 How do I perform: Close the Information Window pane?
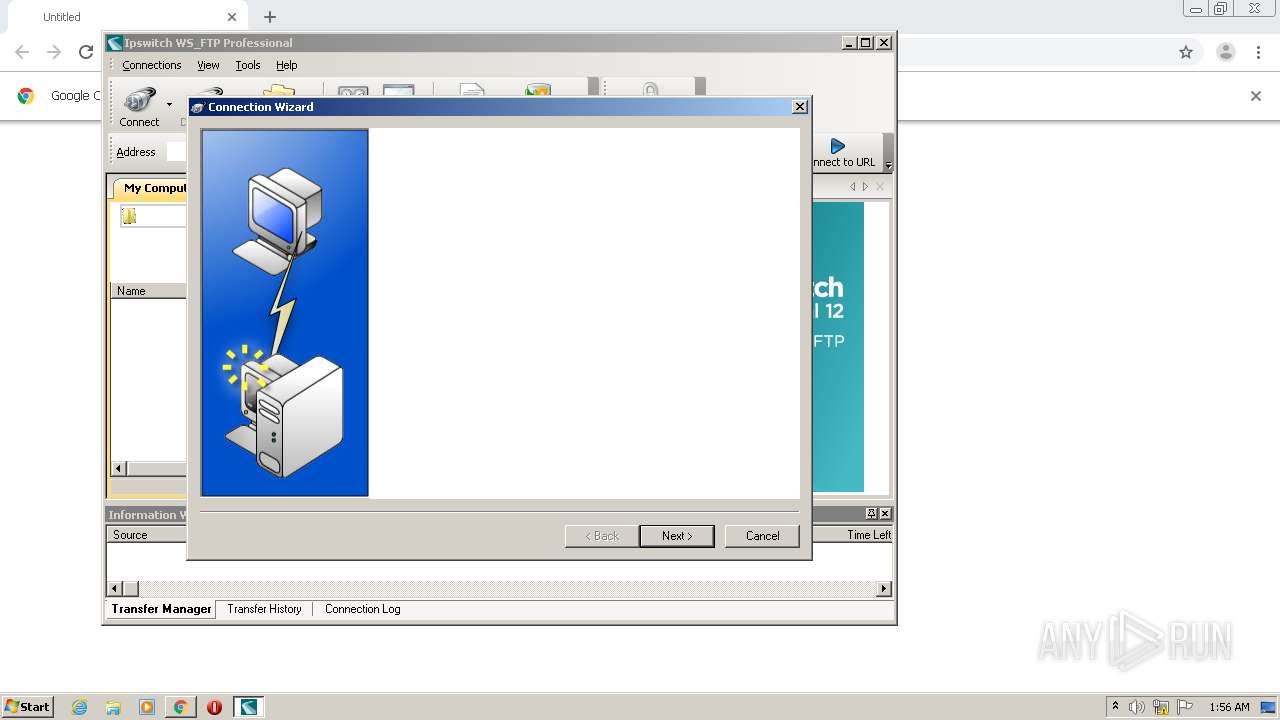click(x=884, y=513)
